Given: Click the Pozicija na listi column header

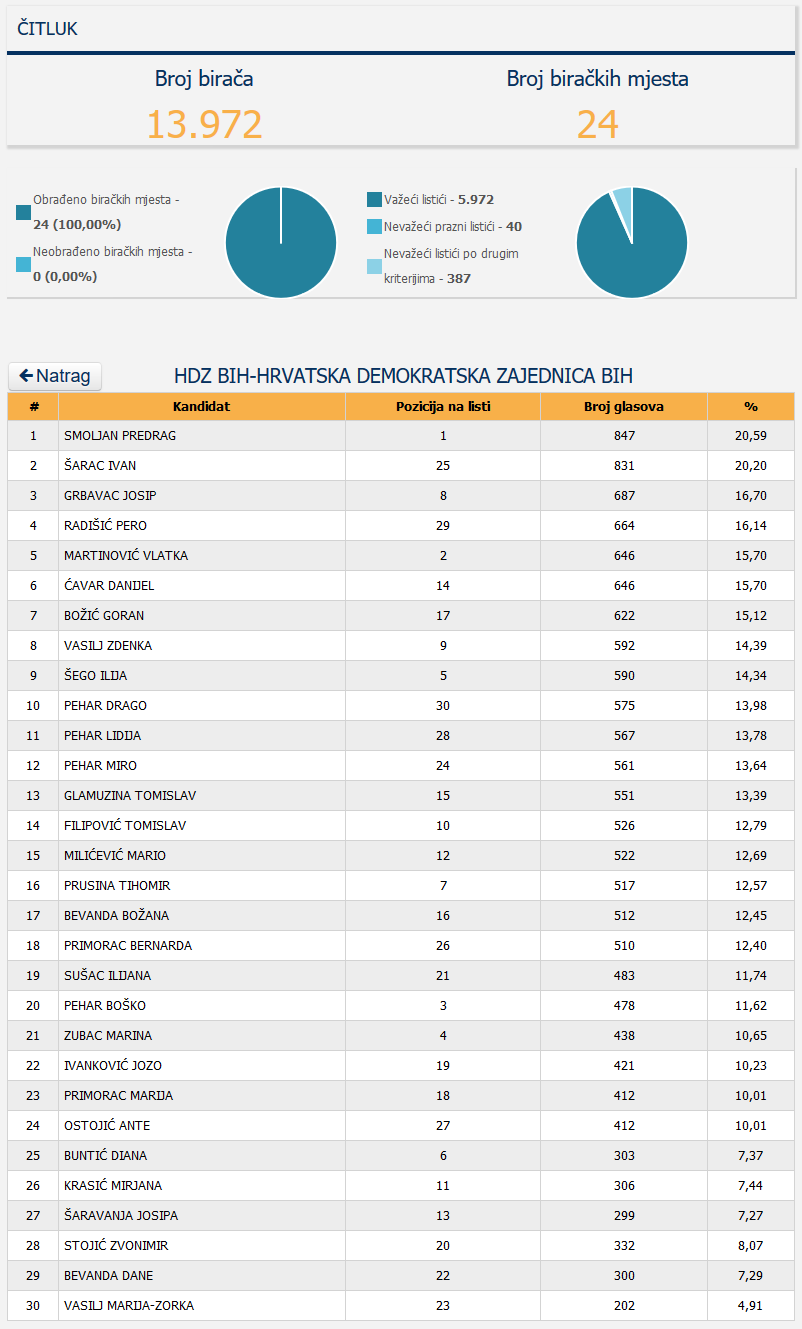Looking at the screenshot, I should [x=443, y=407].
